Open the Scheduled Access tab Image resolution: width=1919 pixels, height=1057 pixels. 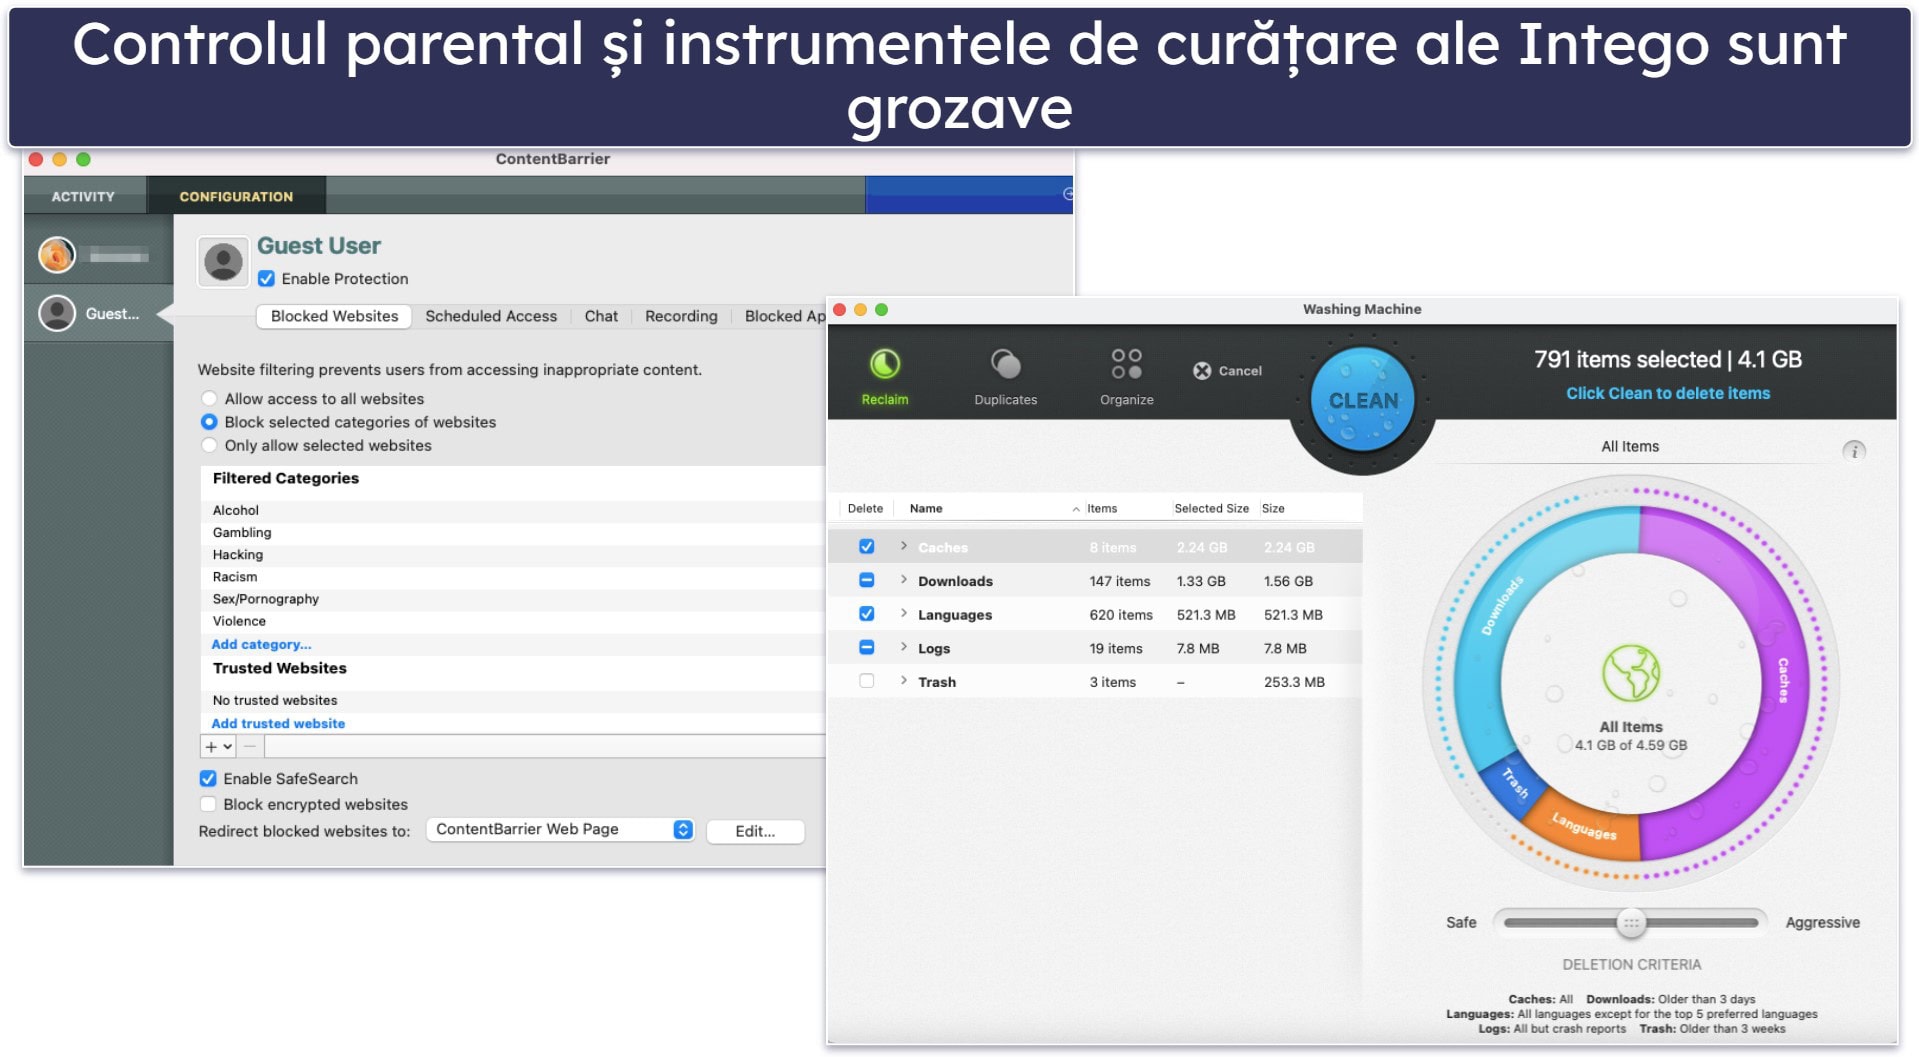491,316
